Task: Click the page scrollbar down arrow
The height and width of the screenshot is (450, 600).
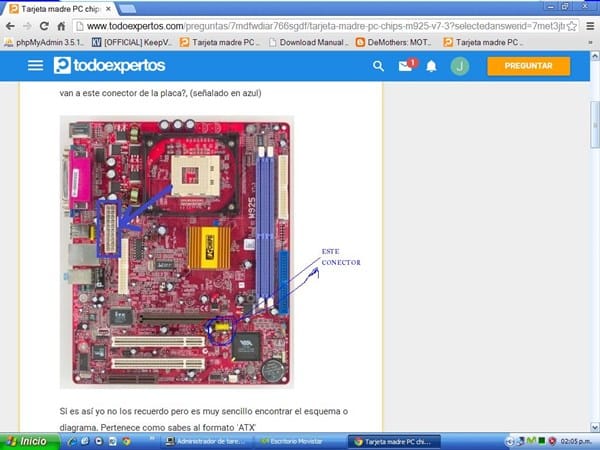Action: pos(595,427)
